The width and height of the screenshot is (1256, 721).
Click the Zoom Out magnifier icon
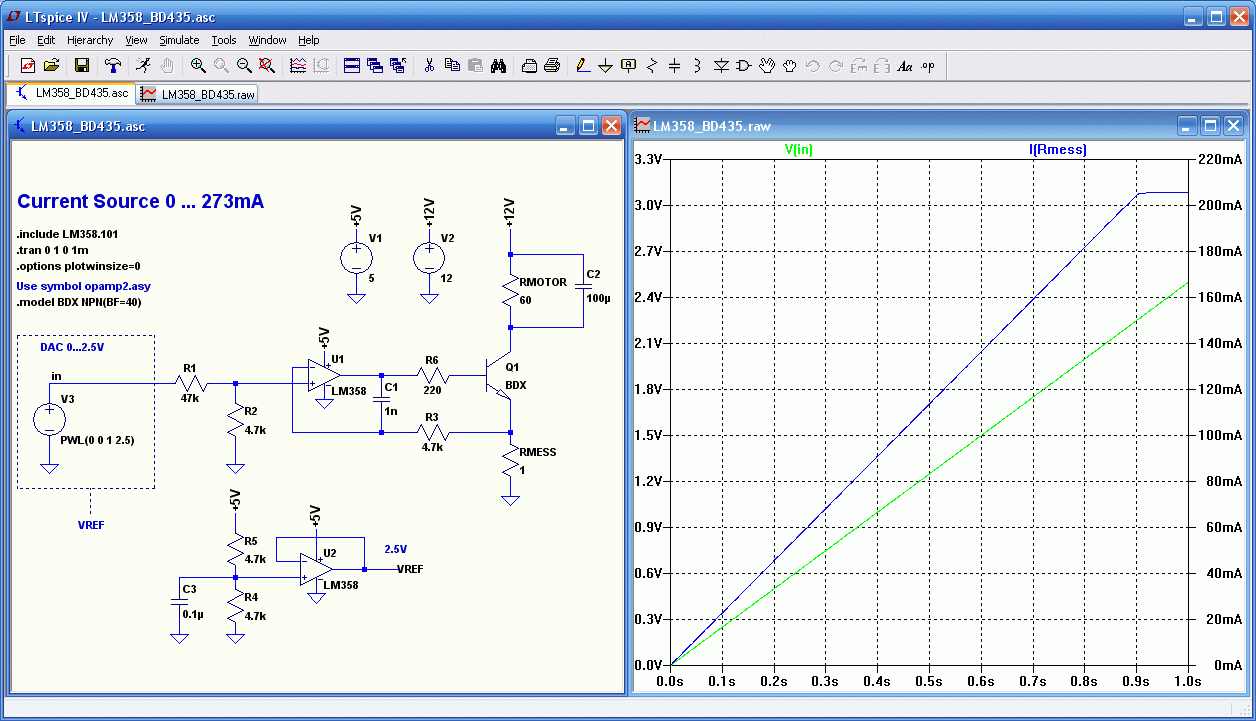click(244, 66)
